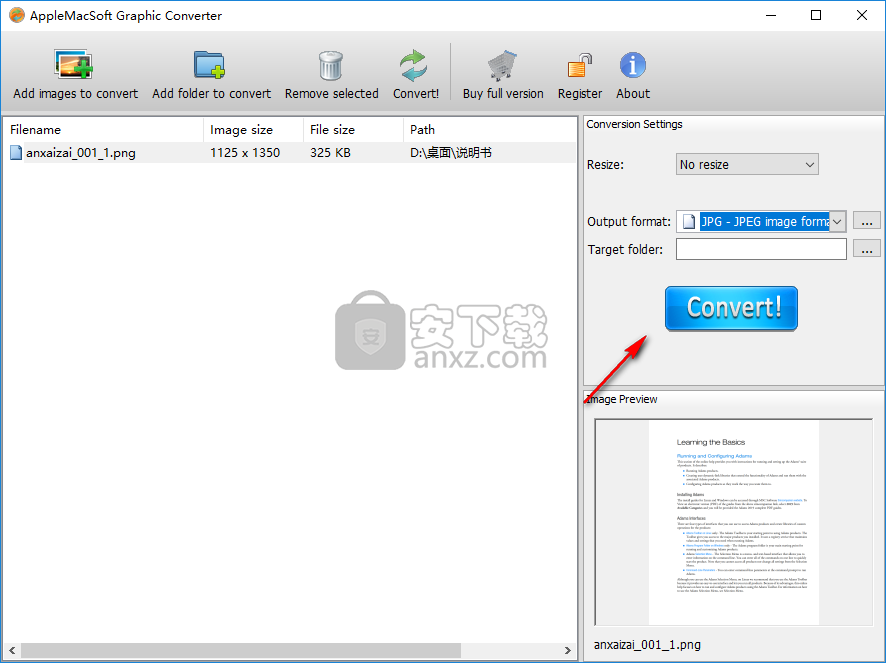Image resolution: width=886 pixels, height=663 pixels.
Task: Open Buy full version shopping cart
Action: point(502,65)
